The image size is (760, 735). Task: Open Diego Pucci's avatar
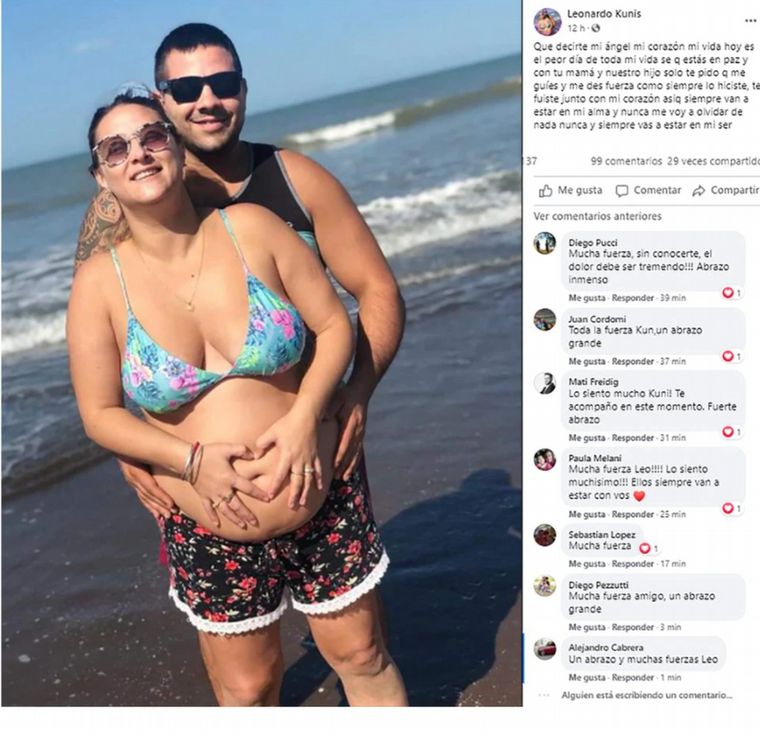[545, 243]
